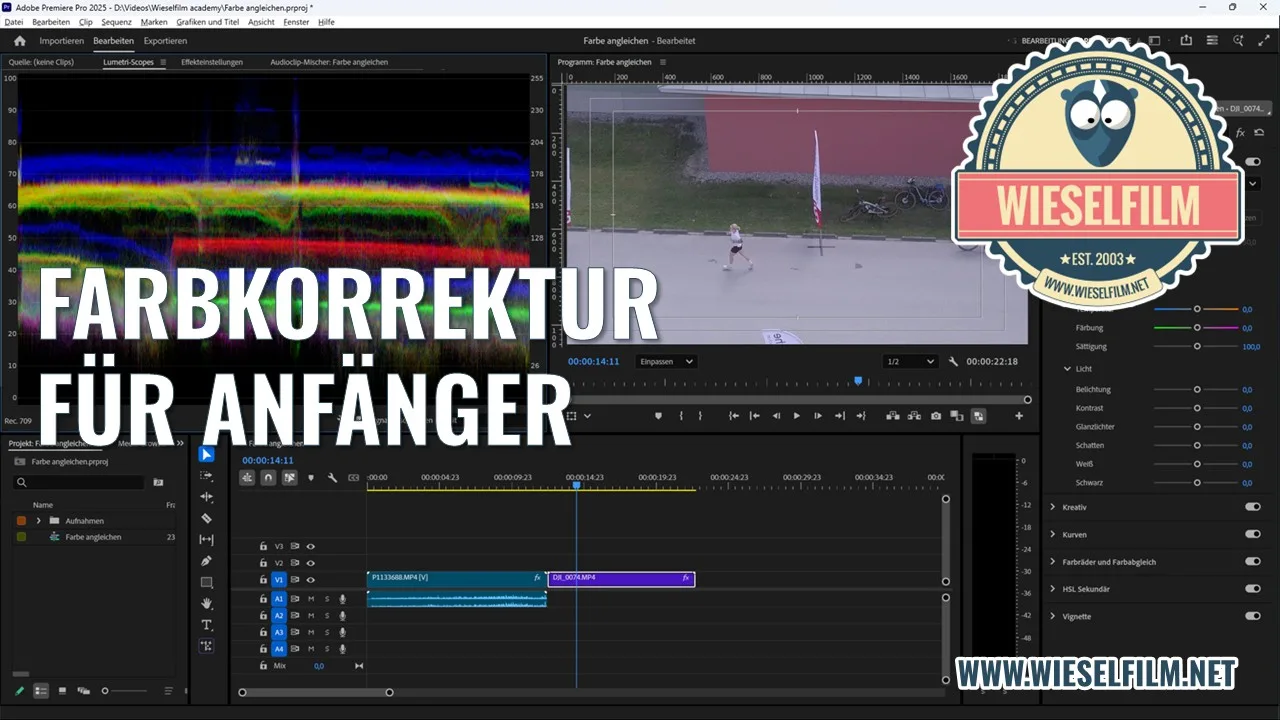The image size is (1280, 720).
Task: Adjust the Kontrast slider
Action: 1197,408
